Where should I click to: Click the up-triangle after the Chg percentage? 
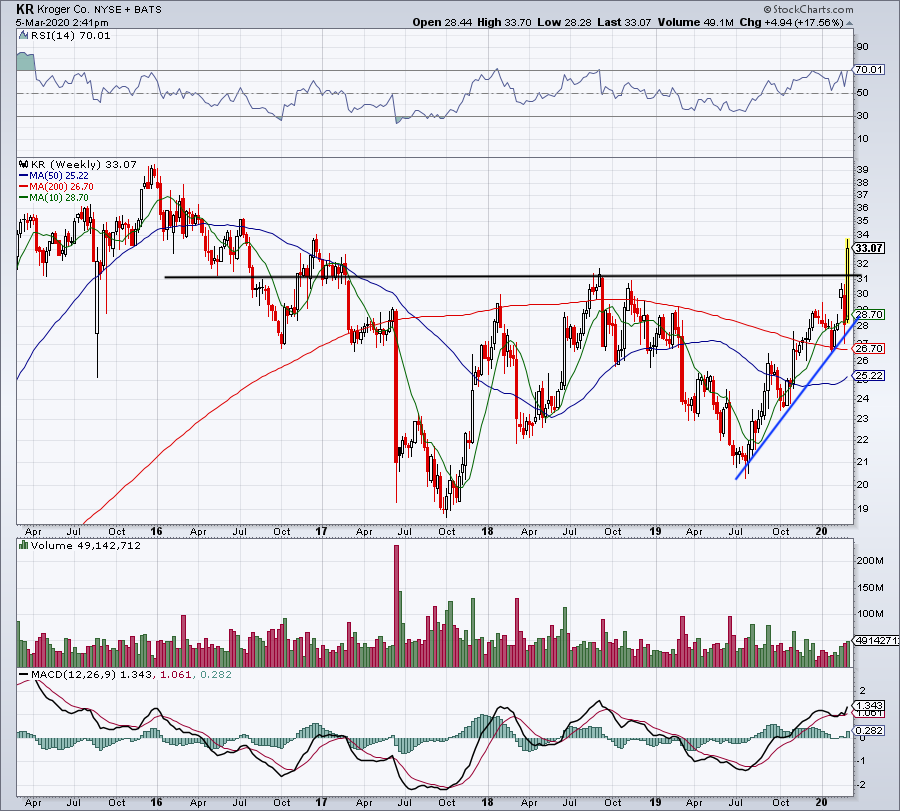(849, 23)
